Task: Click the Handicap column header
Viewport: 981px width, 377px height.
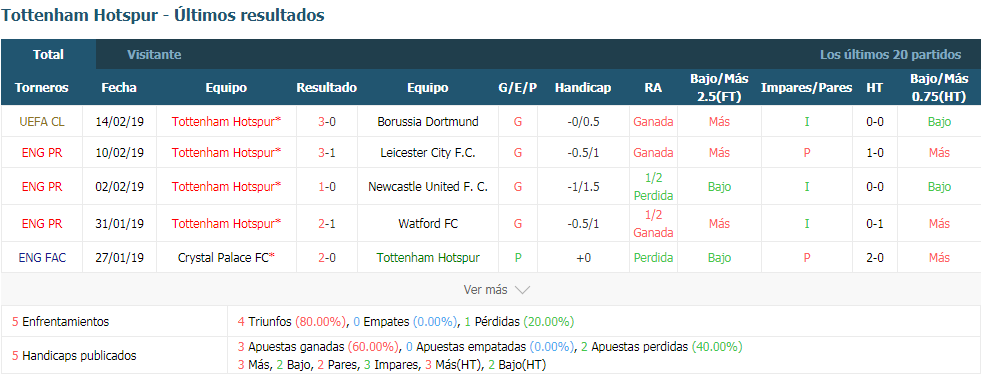Action: pyautogui.click(x=582, y=88)
